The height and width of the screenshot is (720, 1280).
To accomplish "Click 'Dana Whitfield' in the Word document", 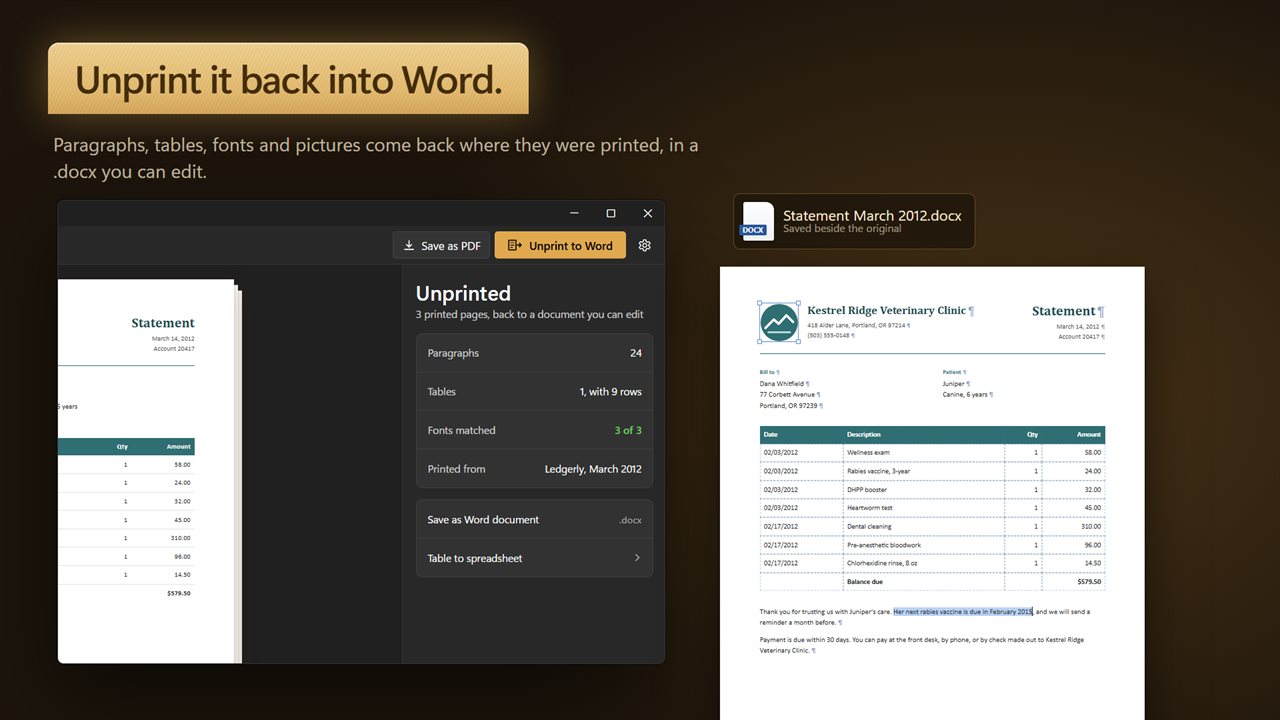I will 782,384.
